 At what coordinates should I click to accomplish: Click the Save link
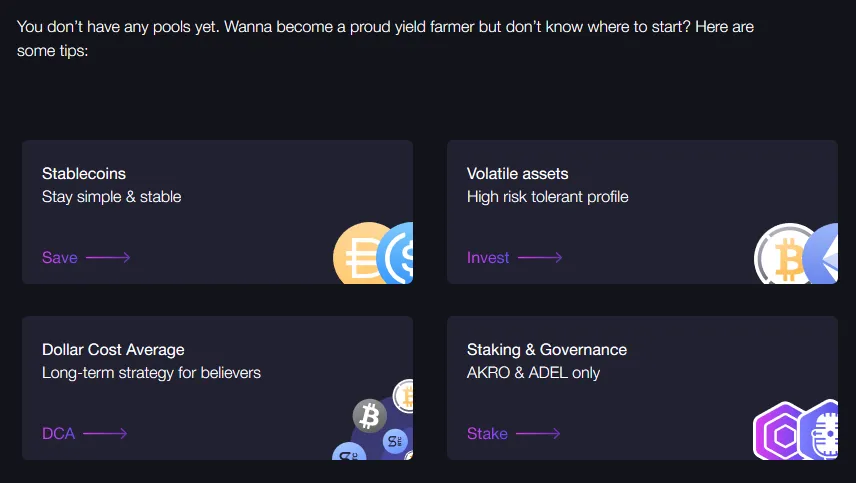click(60, 258)
